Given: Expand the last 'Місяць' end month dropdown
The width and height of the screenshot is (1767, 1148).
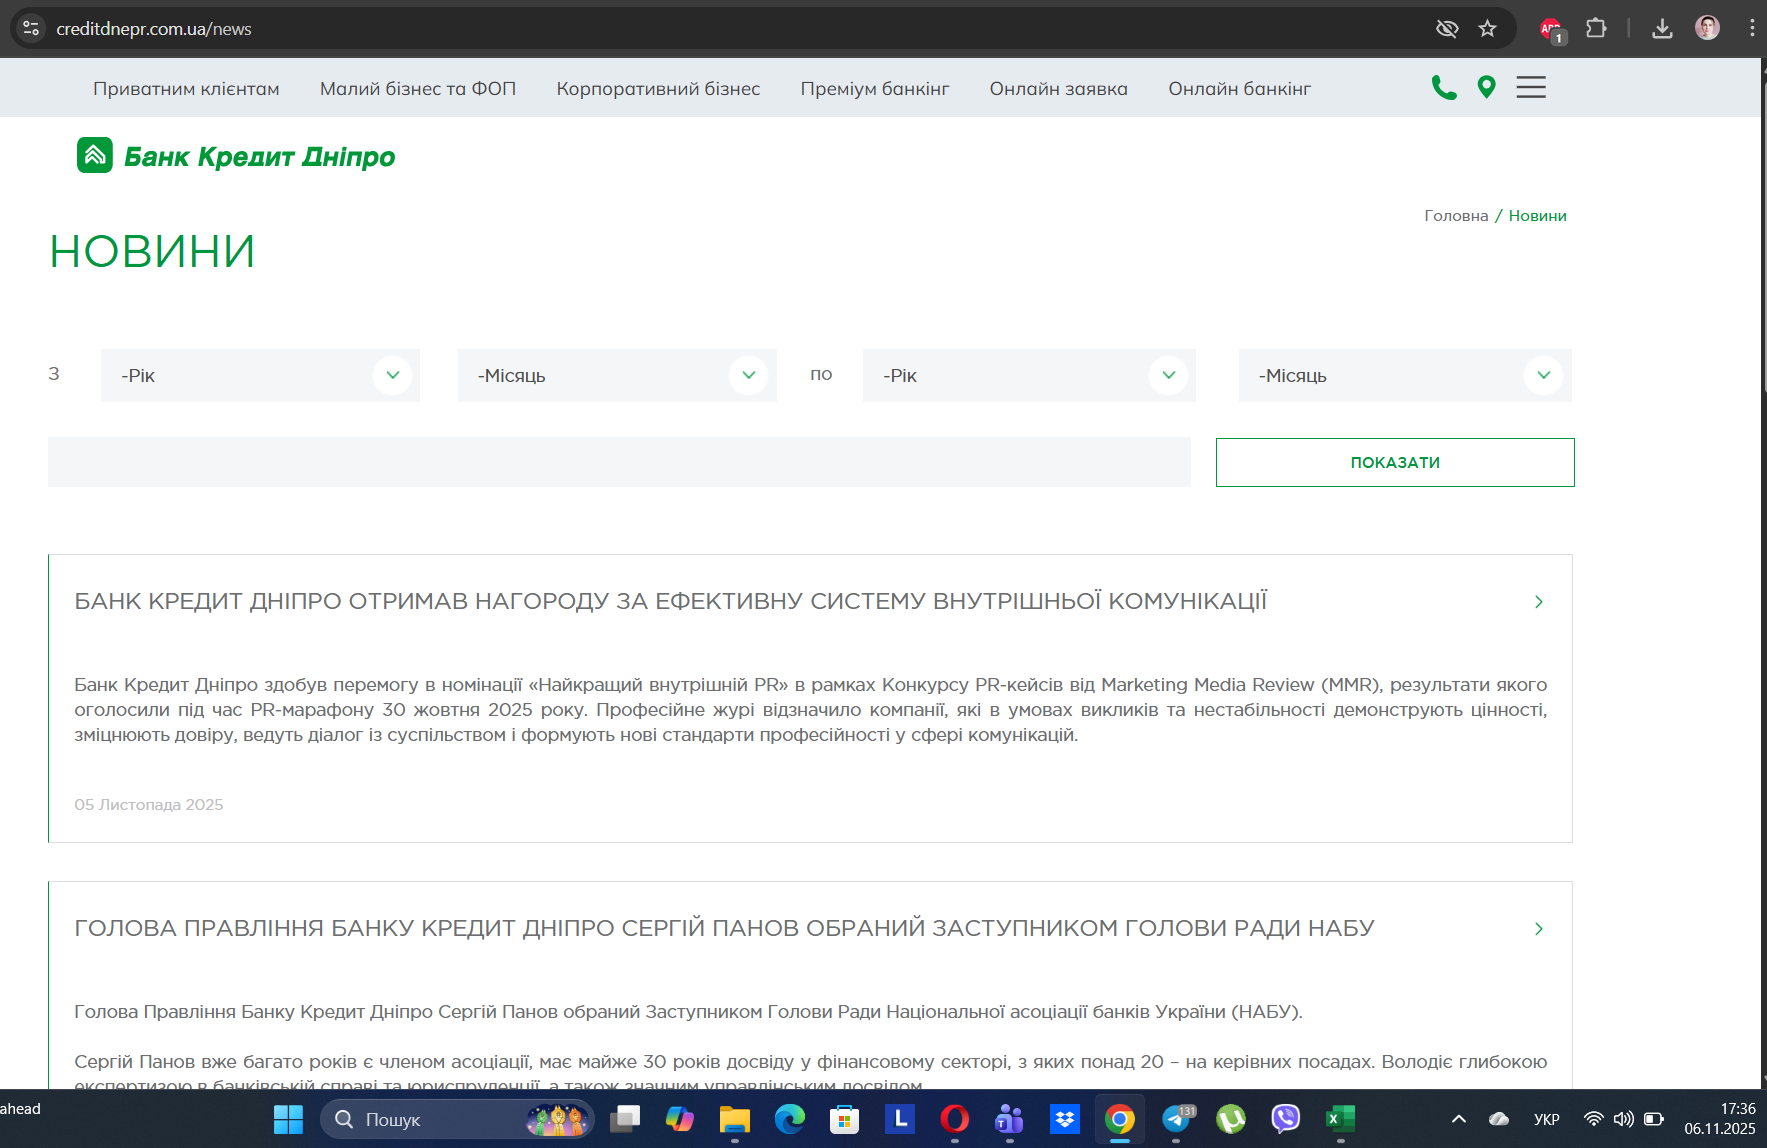Looking at the screenshot, I should pos(1405,375).
